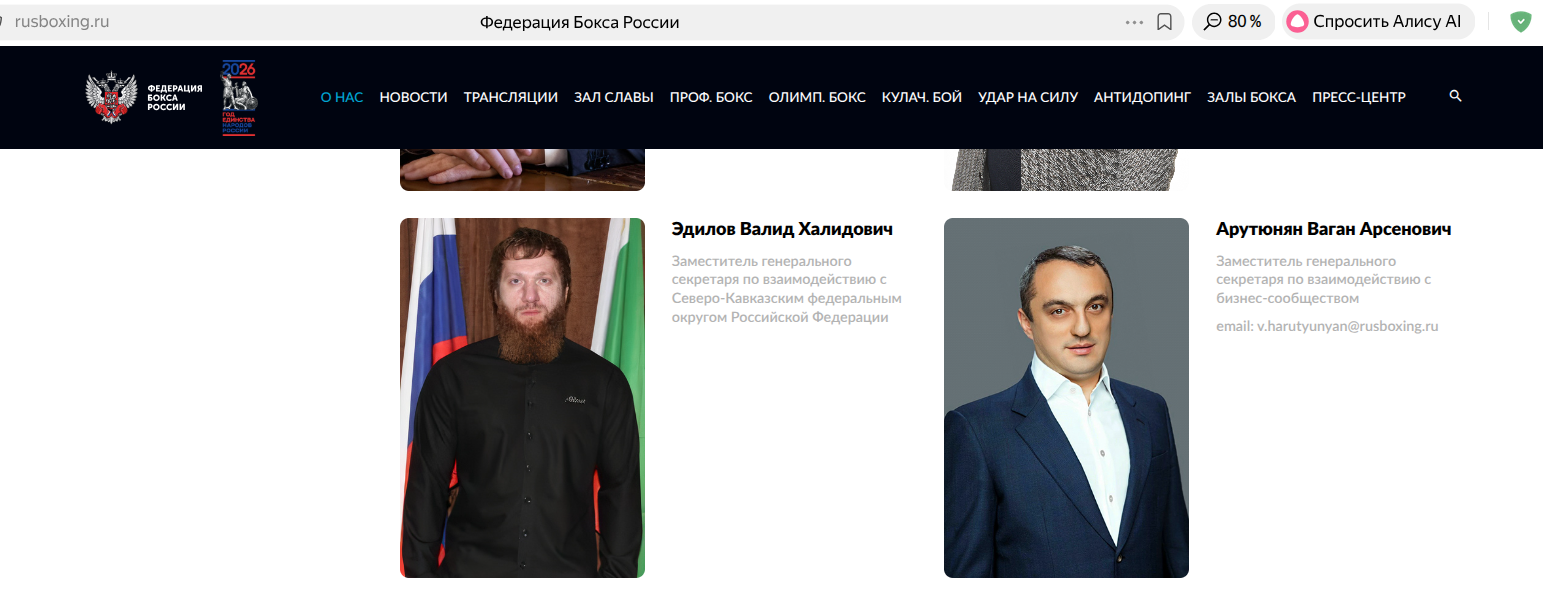This screenshot has height=601, width=1543.
Task: Click the name Эдилов Валид Халидович
Action: click(782, 229)
